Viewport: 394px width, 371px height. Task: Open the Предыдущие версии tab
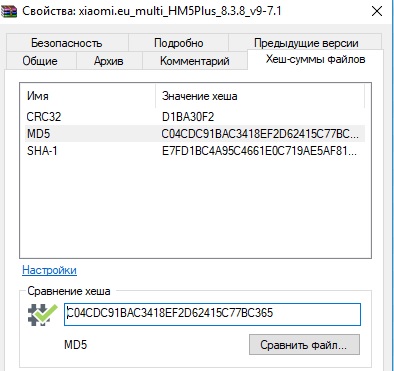(x=306, y=43)
